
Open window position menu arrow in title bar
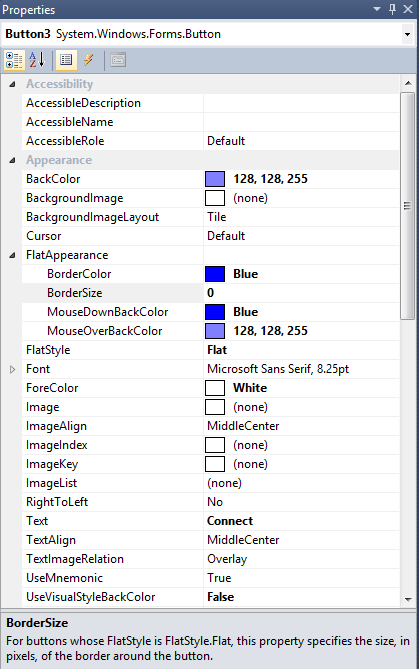(x=377, y=9)
